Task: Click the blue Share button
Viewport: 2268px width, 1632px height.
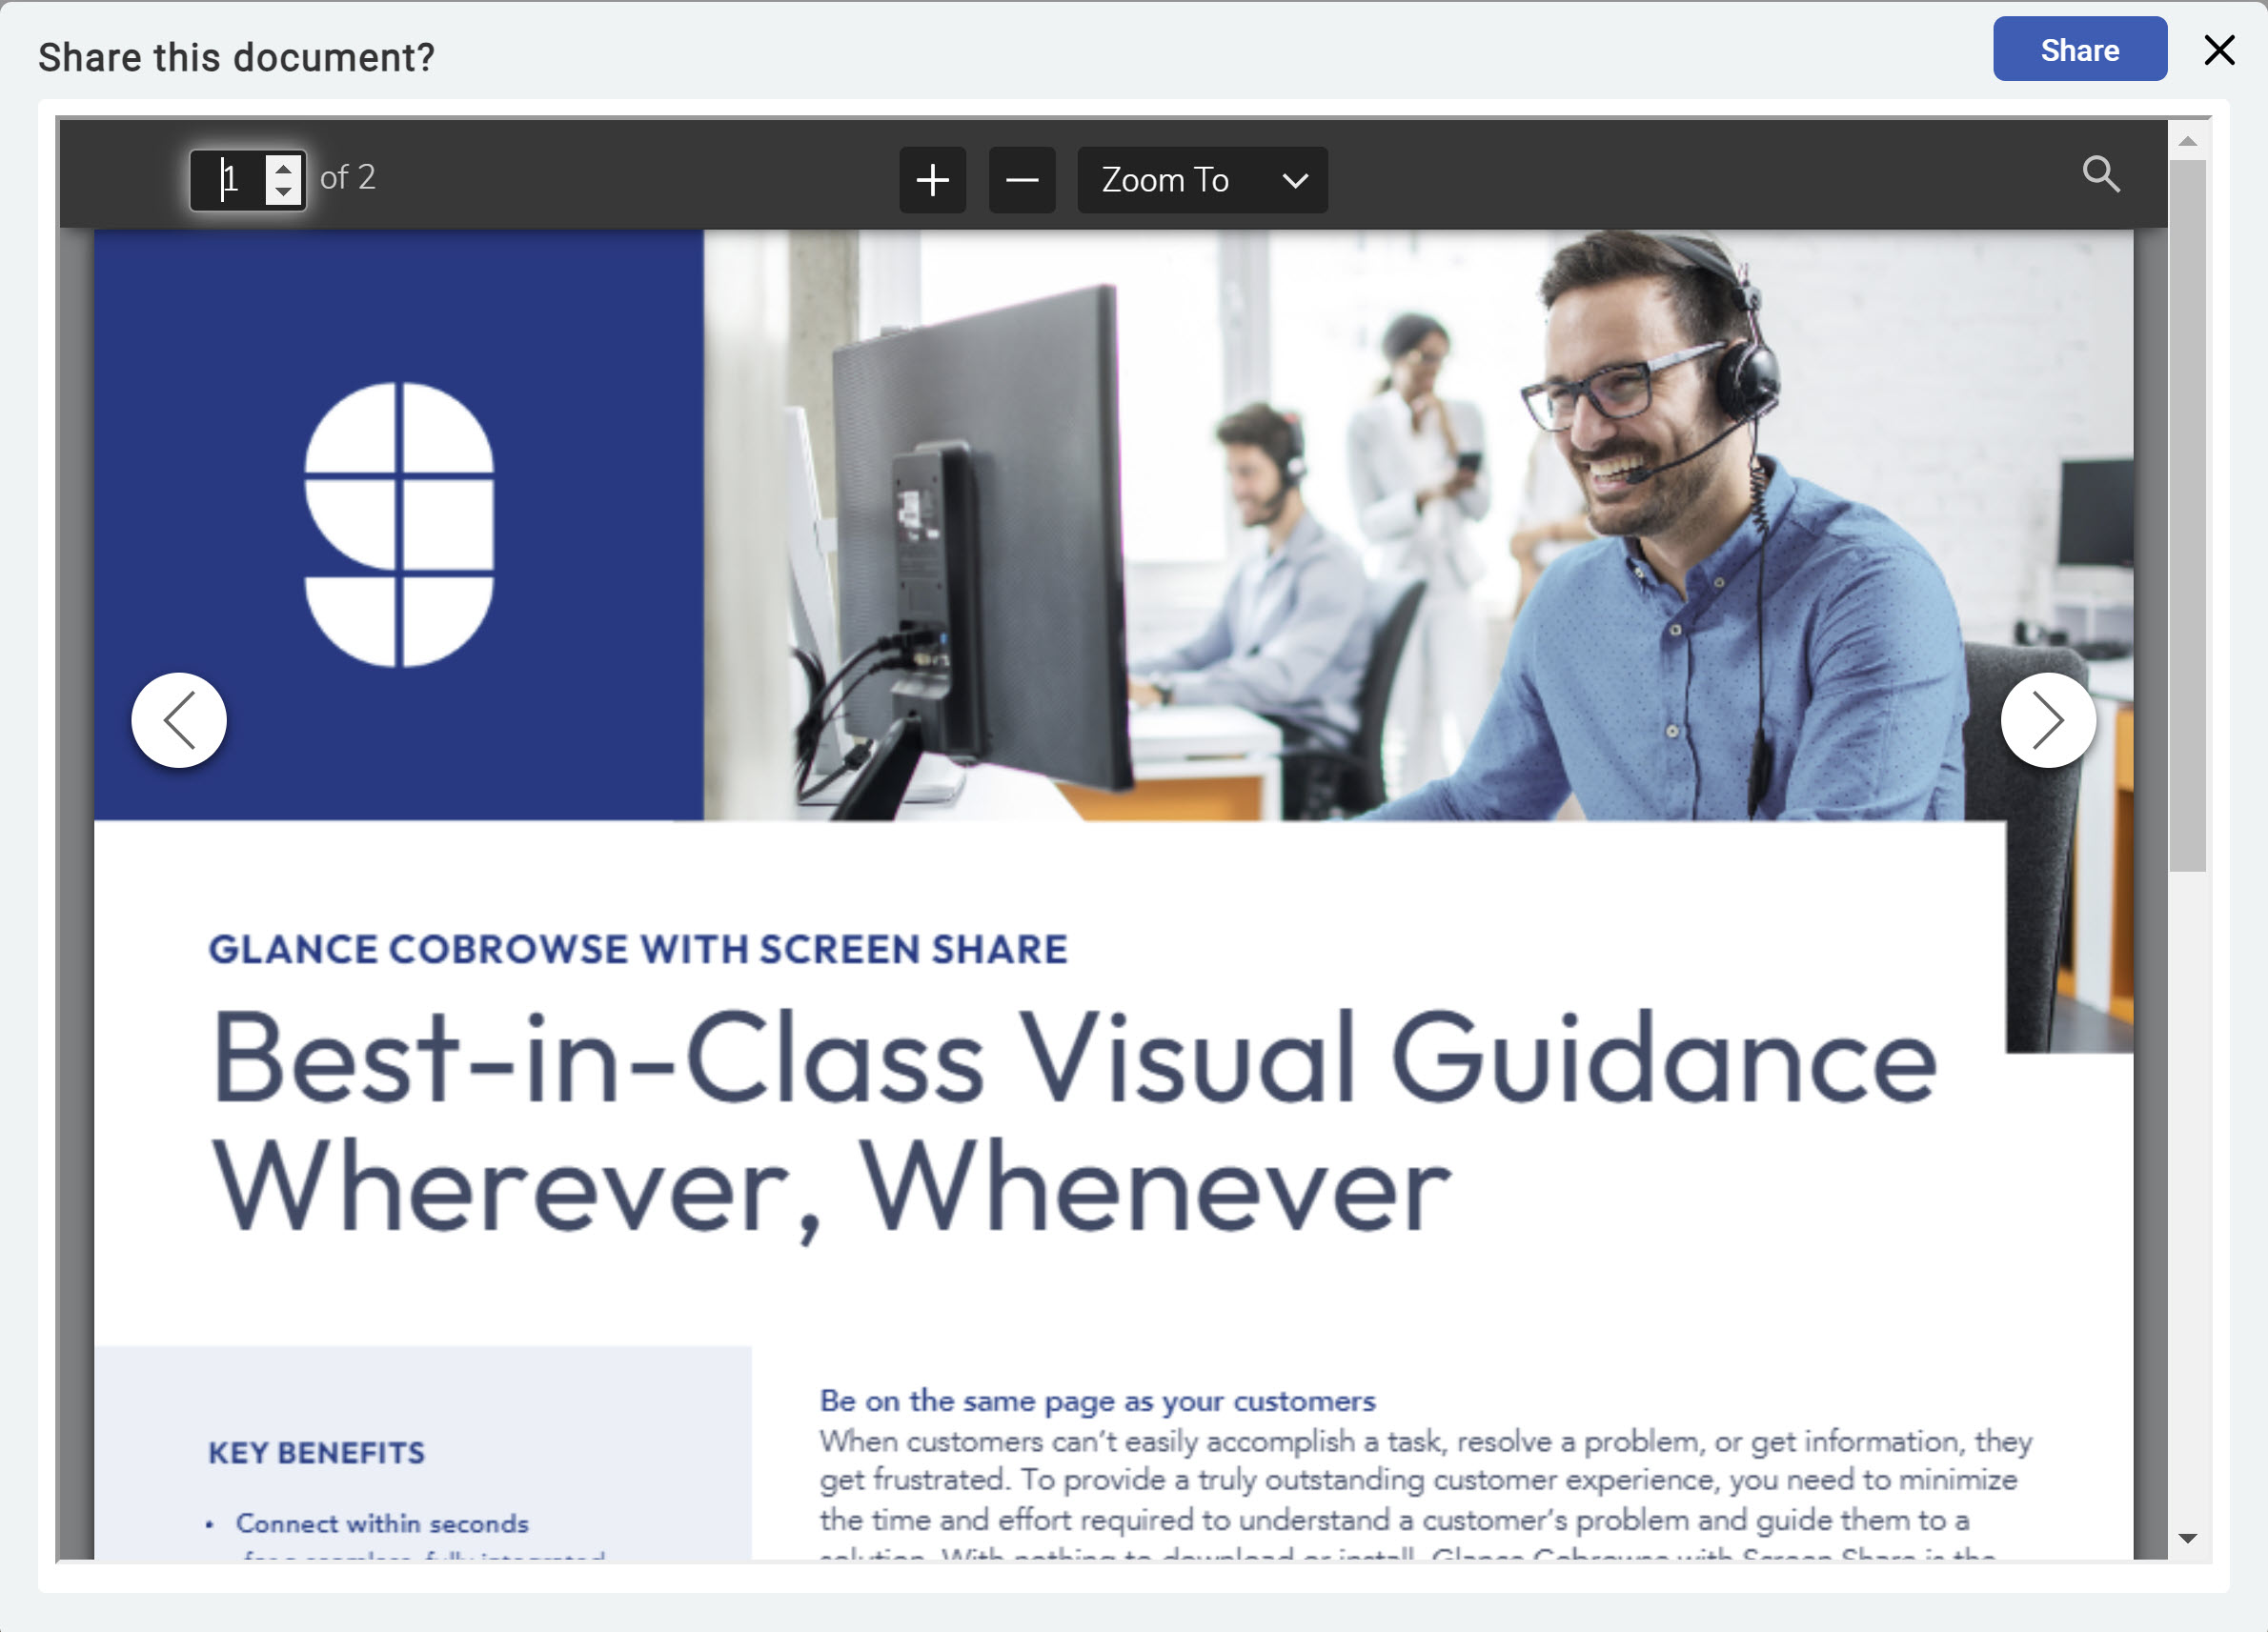Action: (x=2079, y=50)
